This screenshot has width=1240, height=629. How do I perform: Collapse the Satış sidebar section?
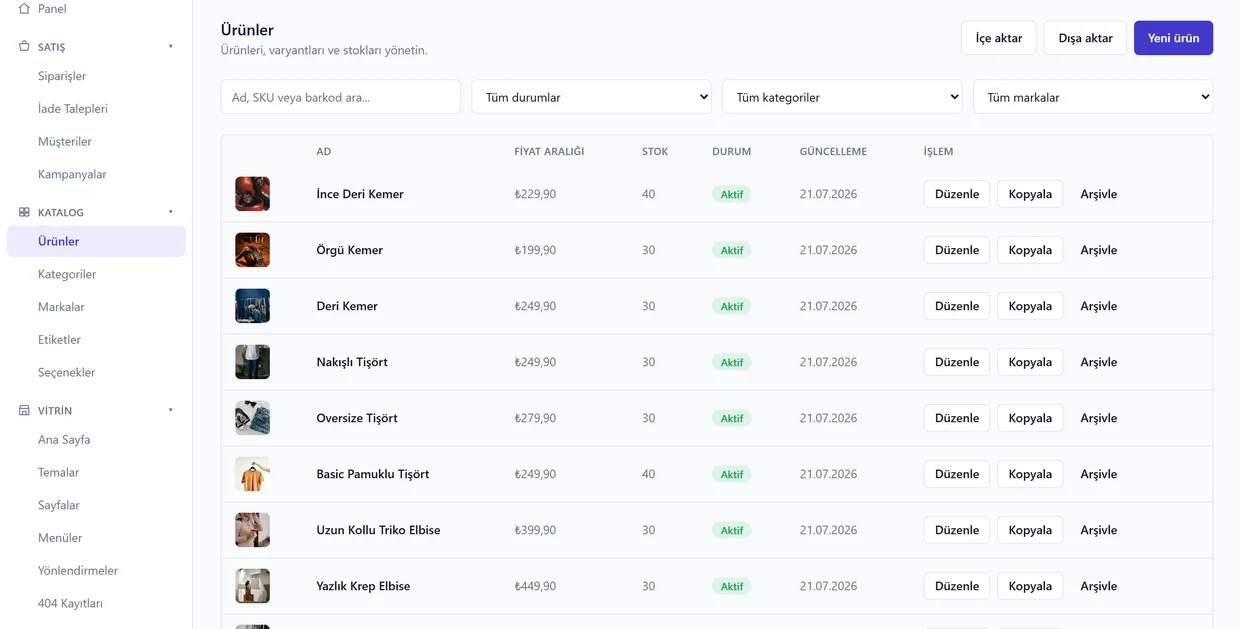[171, 46]
